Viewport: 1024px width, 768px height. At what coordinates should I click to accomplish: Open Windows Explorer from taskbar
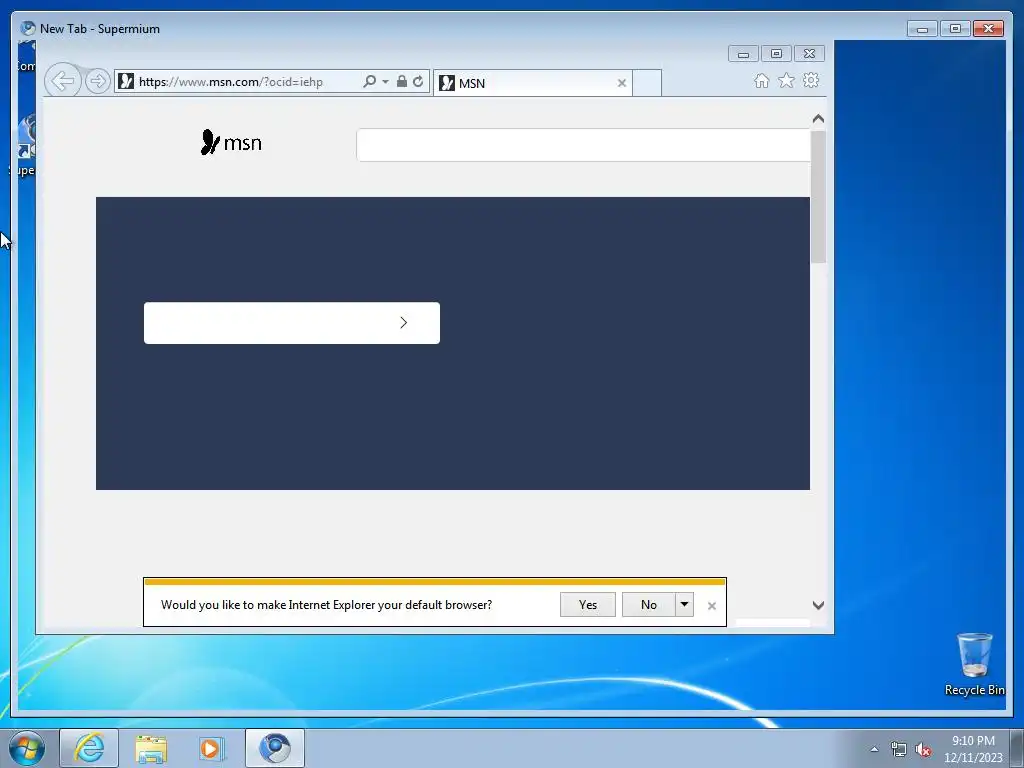pyautogui.click(x=151, y=748)
